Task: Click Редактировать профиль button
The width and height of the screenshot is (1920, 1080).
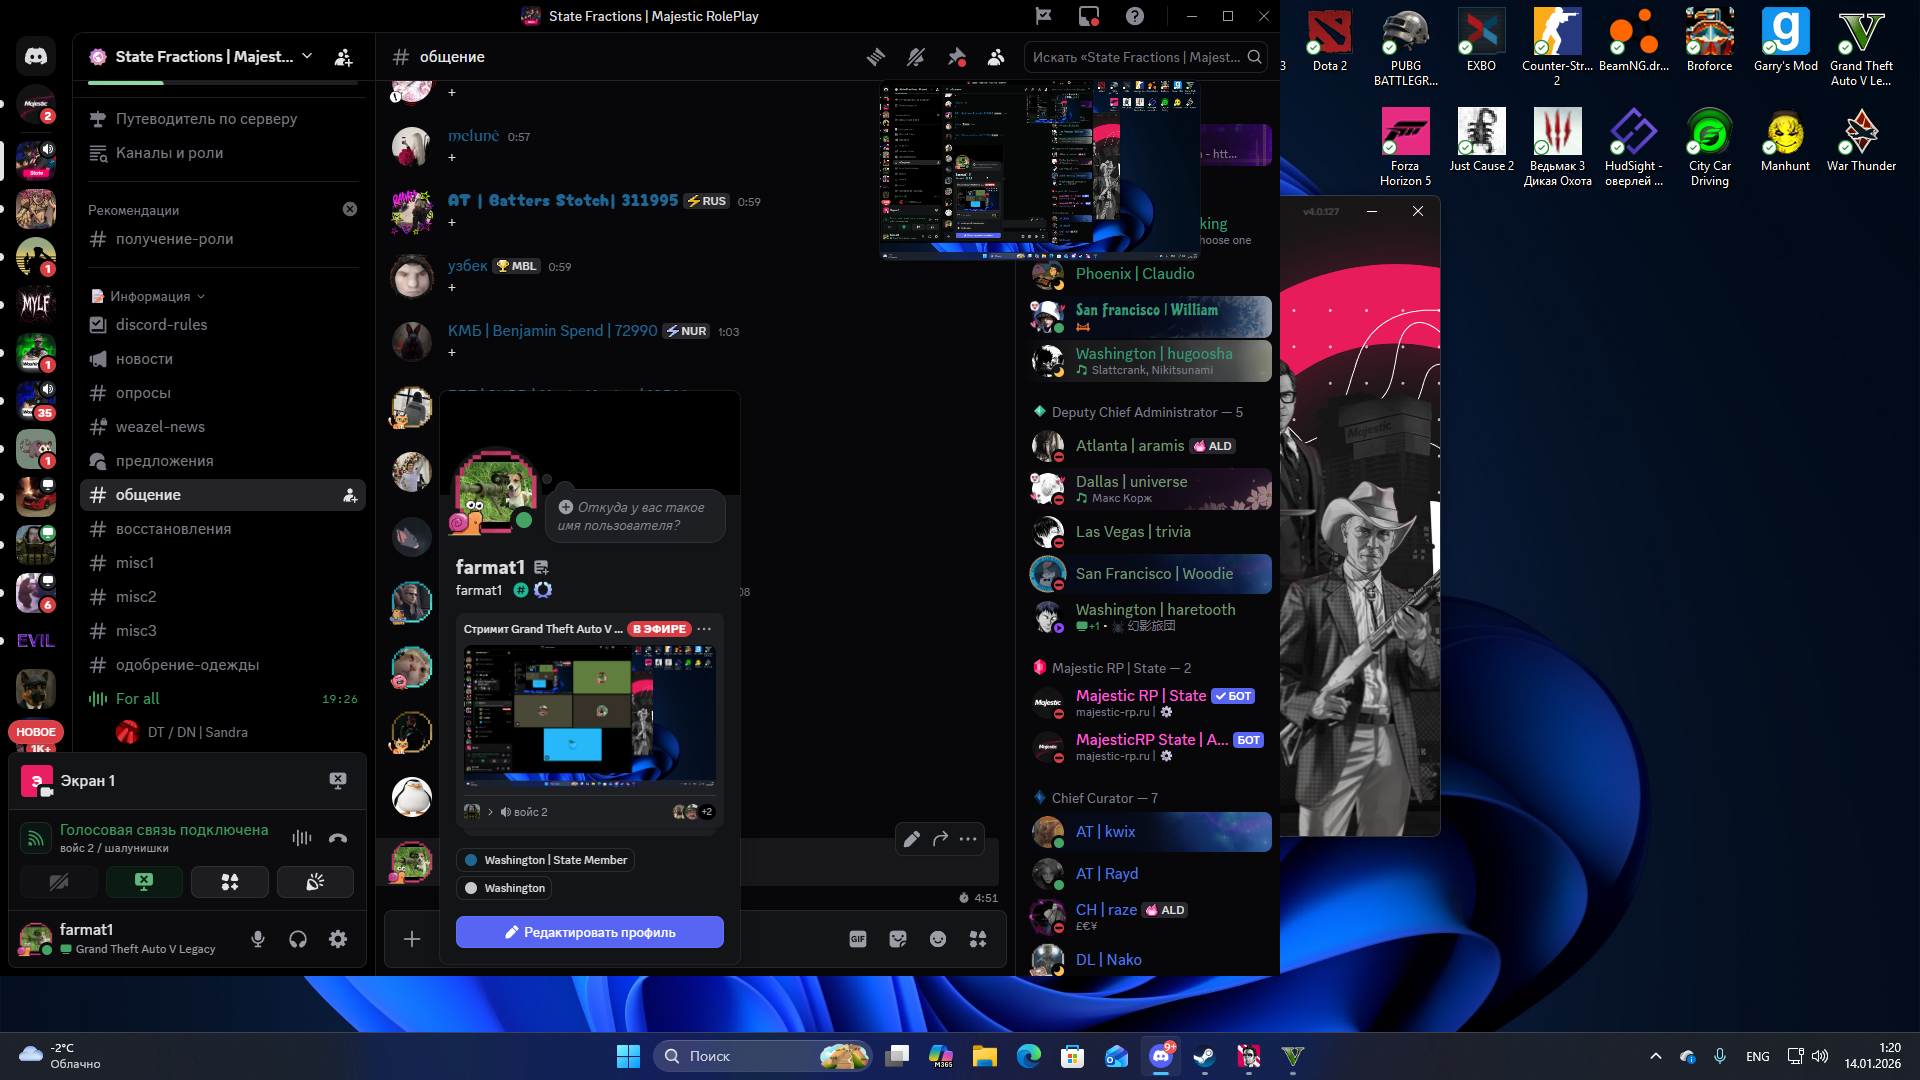Action: [x=590, y=932]
